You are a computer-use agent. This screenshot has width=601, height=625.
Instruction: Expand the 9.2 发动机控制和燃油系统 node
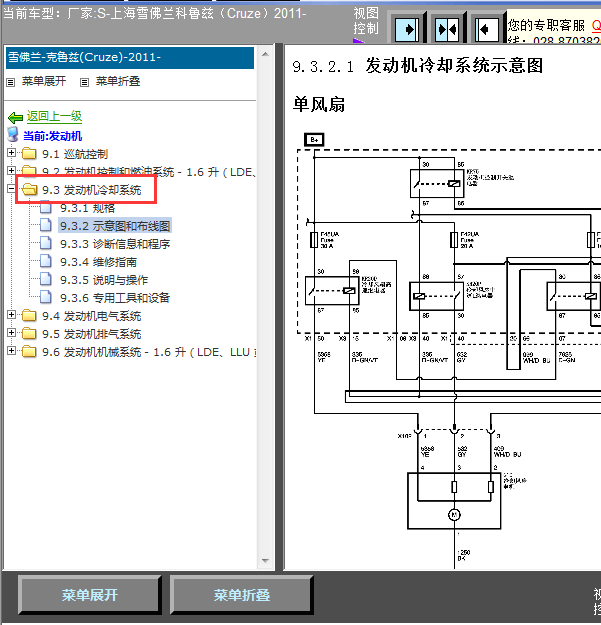click(x=11, y=171)
